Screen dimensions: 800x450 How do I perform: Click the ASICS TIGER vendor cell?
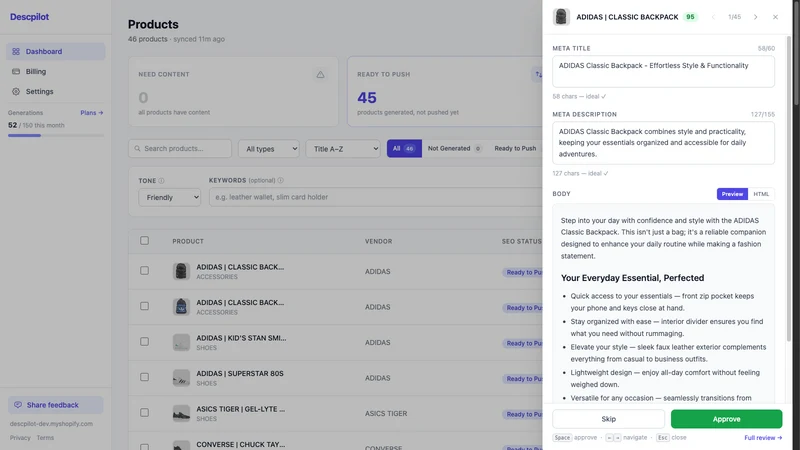pyautogui.click(x=386, y=413)
